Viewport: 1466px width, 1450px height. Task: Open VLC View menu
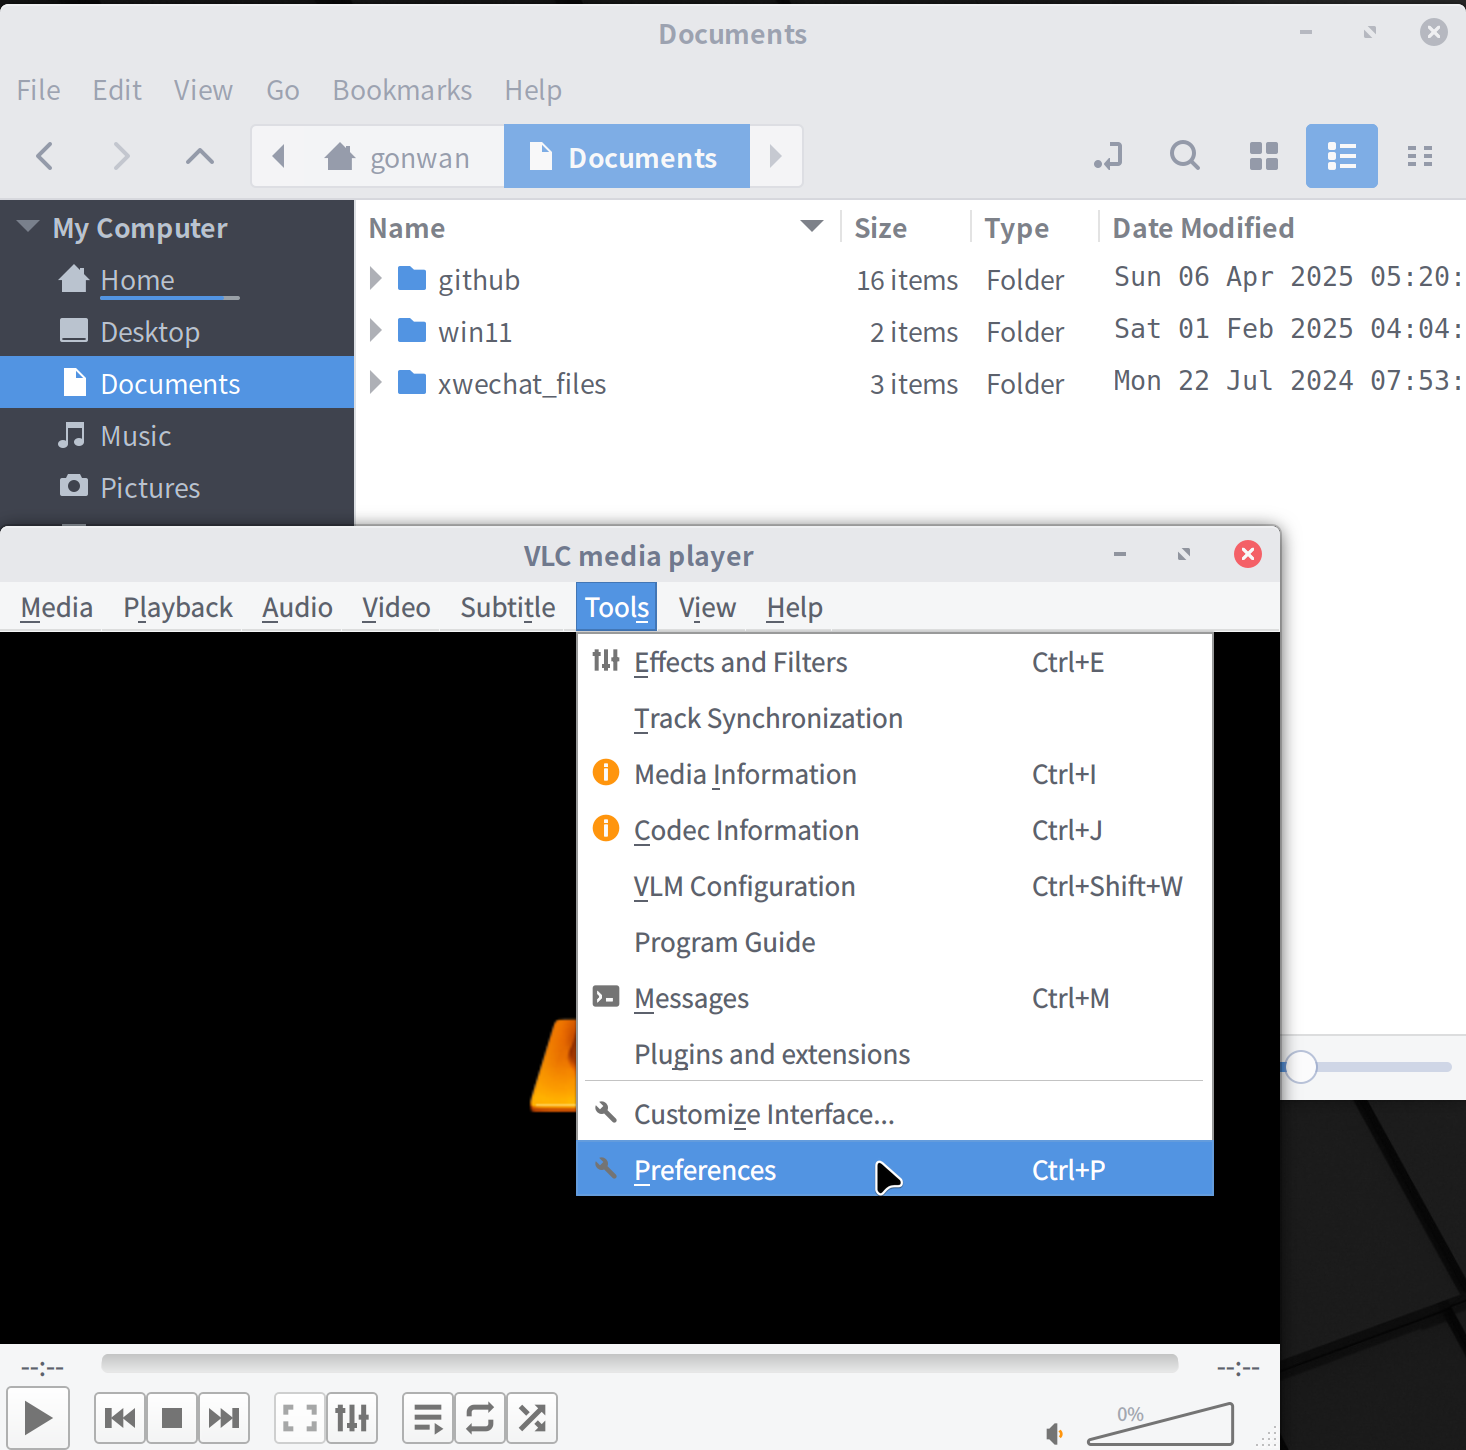click(707, 607)
